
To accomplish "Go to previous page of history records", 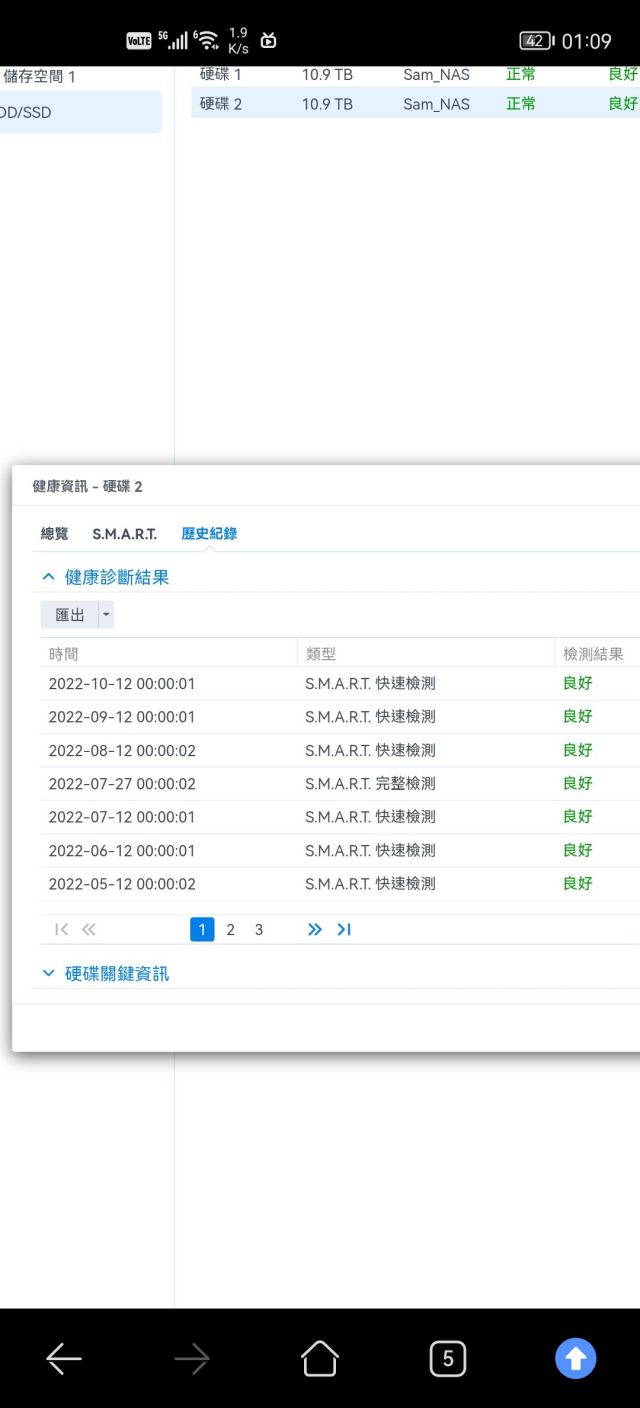I will point(89,930).
